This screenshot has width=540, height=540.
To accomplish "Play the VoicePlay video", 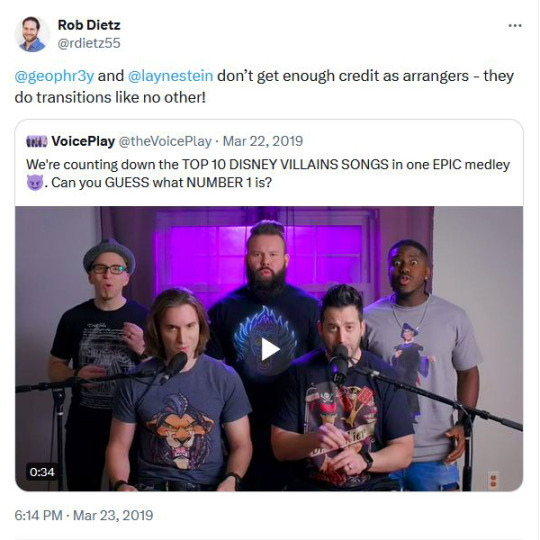I will 269,349.
